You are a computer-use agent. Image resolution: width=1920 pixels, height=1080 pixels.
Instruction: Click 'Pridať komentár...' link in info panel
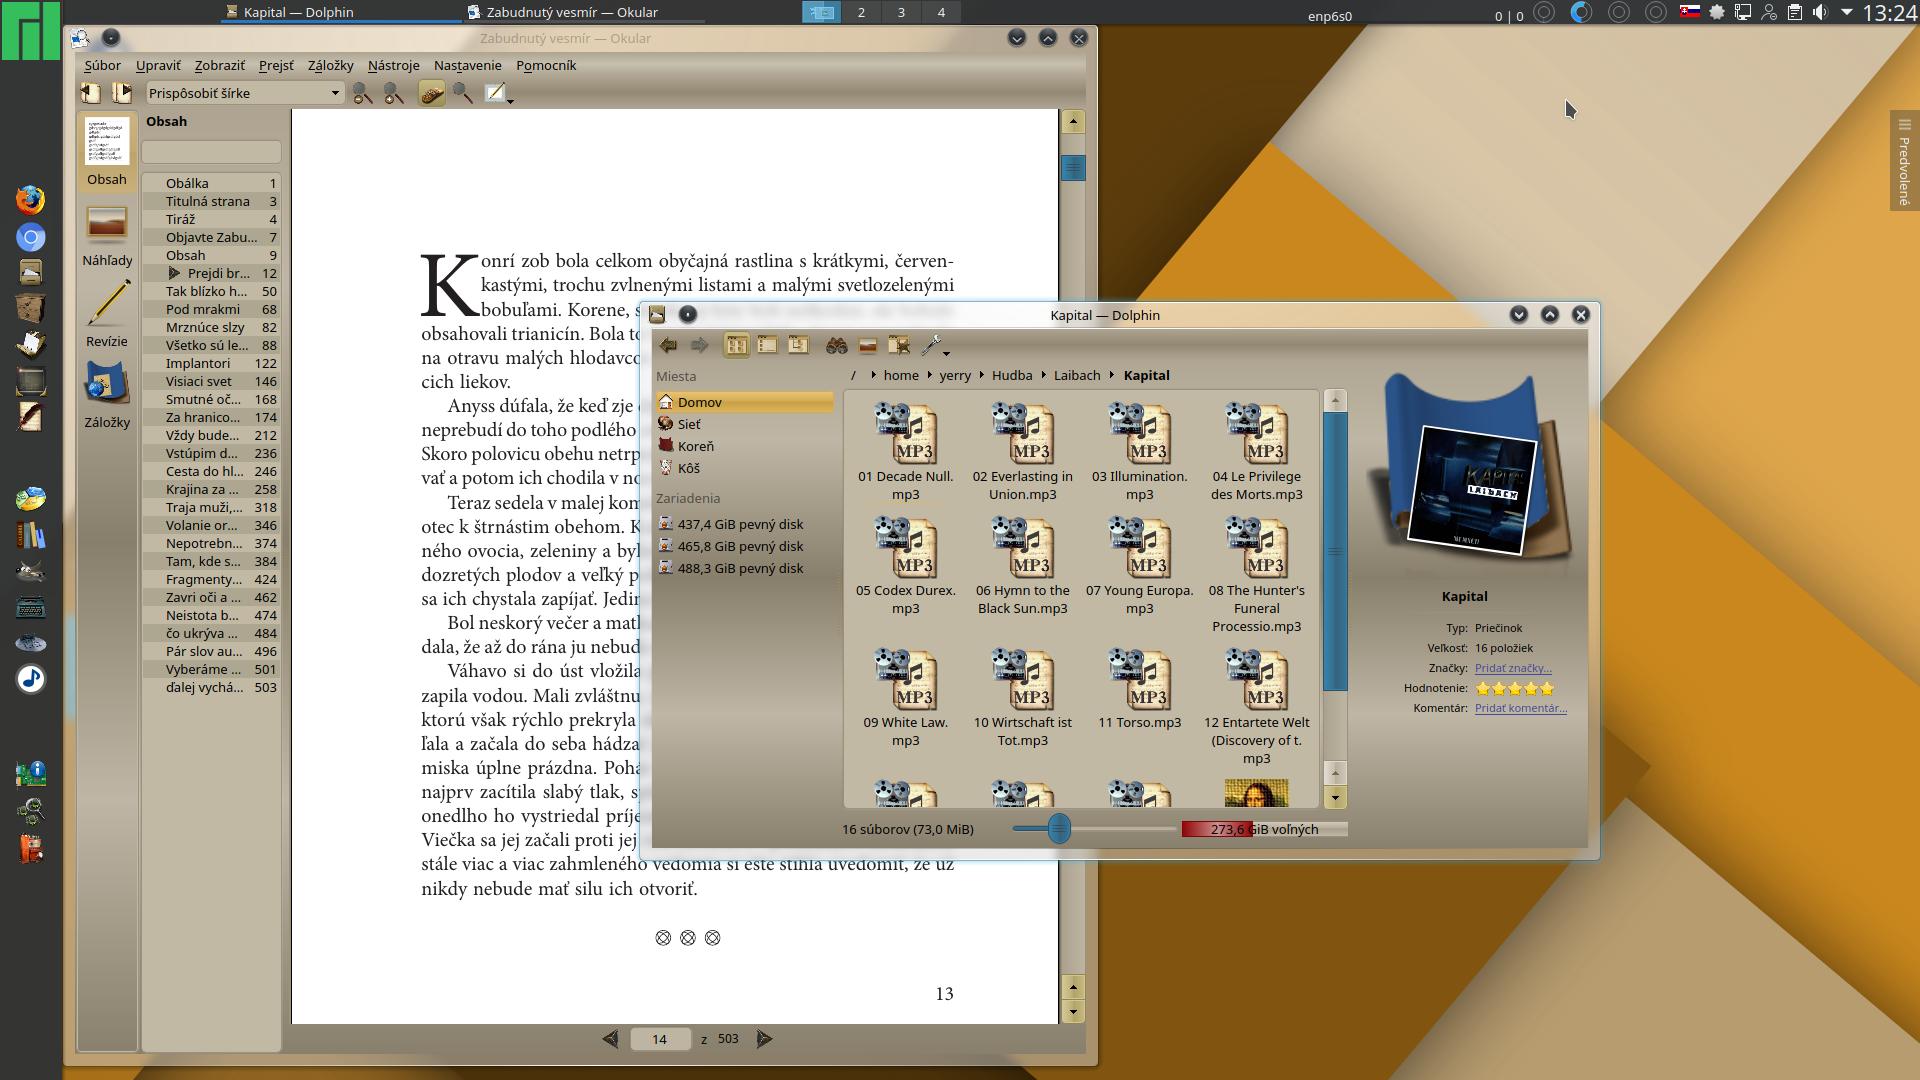point(1520,708)
